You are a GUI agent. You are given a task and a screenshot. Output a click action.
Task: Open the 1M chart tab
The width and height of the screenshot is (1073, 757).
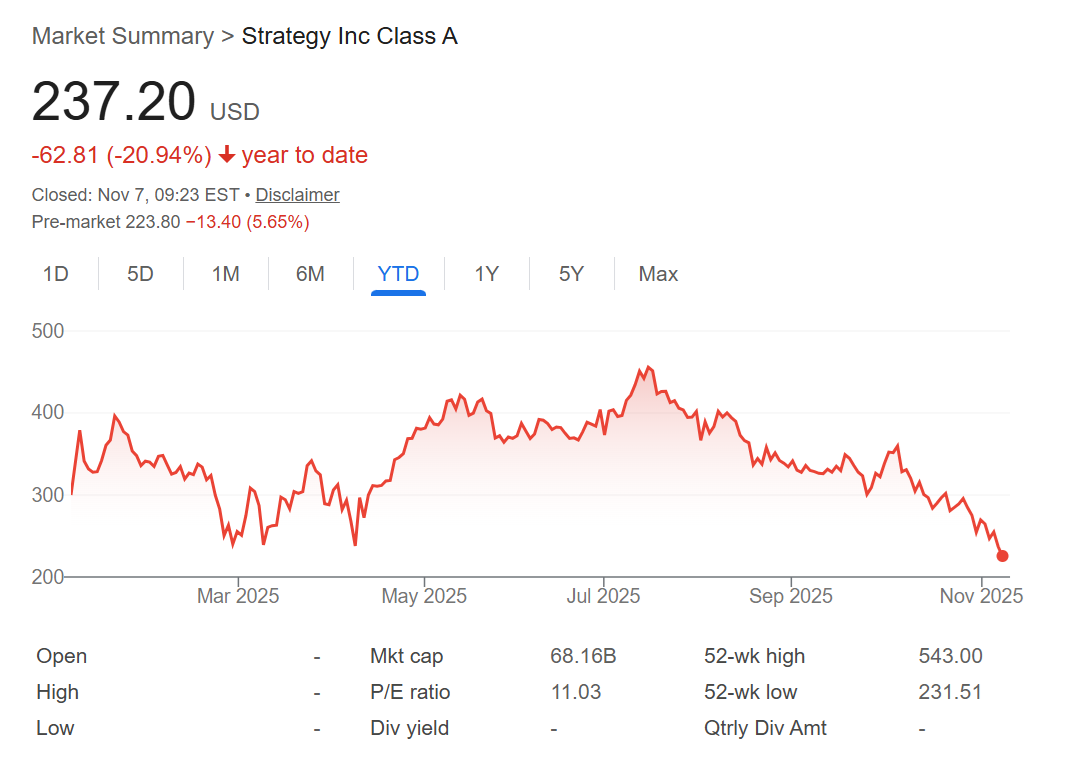pyautogui.click(x=225, y=273)
